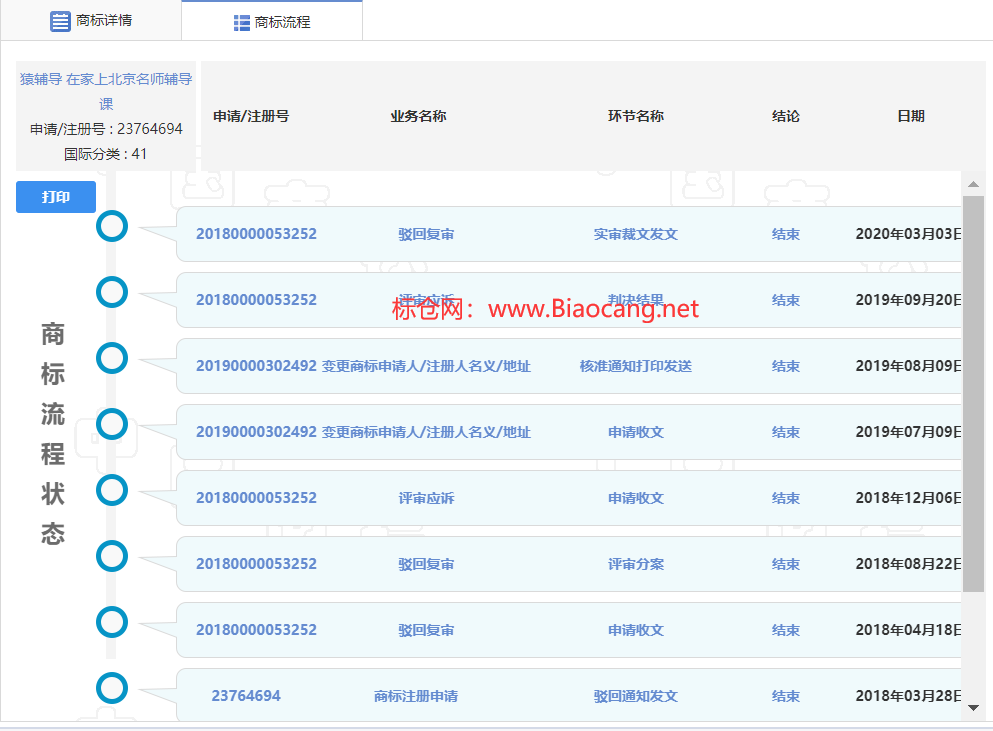Click 申请收文 in the 2019年07月09日 row
Screen dimensions: 993x731
coord(636,432)
